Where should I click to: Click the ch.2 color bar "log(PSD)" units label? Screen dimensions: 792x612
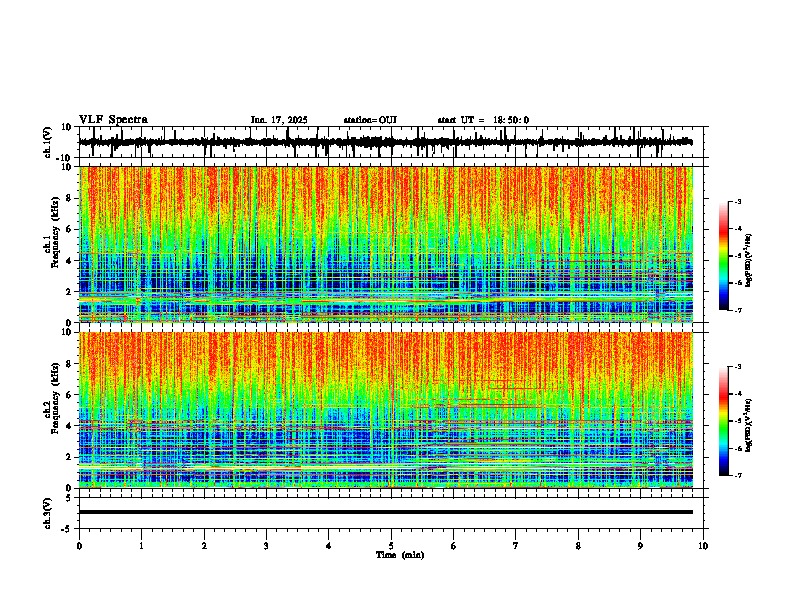click(x=748, y=425)
